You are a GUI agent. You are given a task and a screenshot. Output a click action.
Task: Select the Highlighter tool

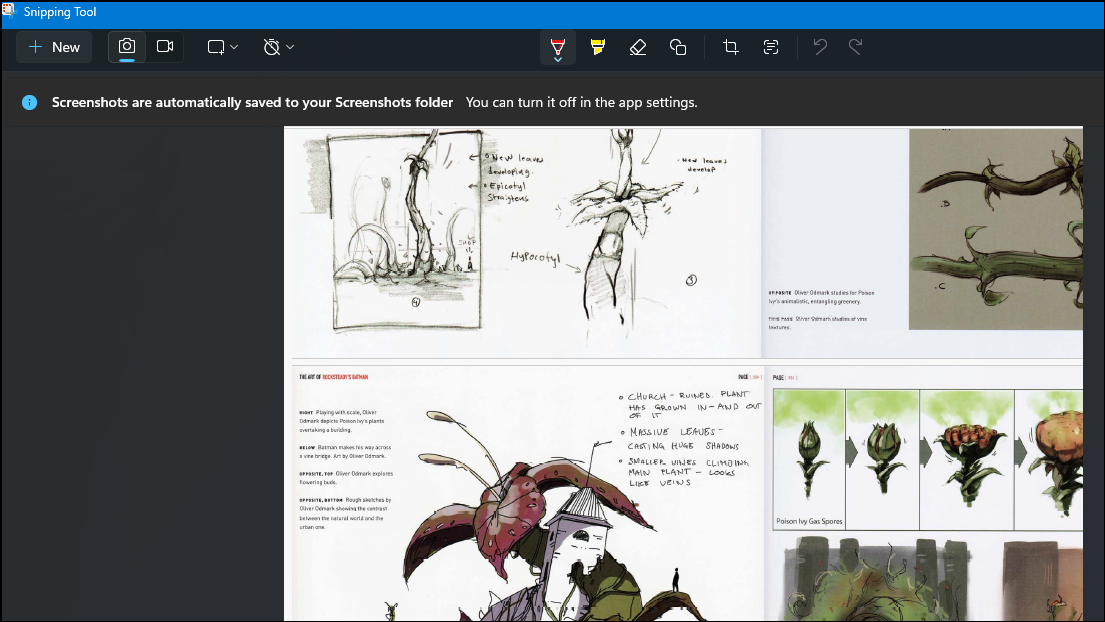pyautogui.click(x=598, y=47)
